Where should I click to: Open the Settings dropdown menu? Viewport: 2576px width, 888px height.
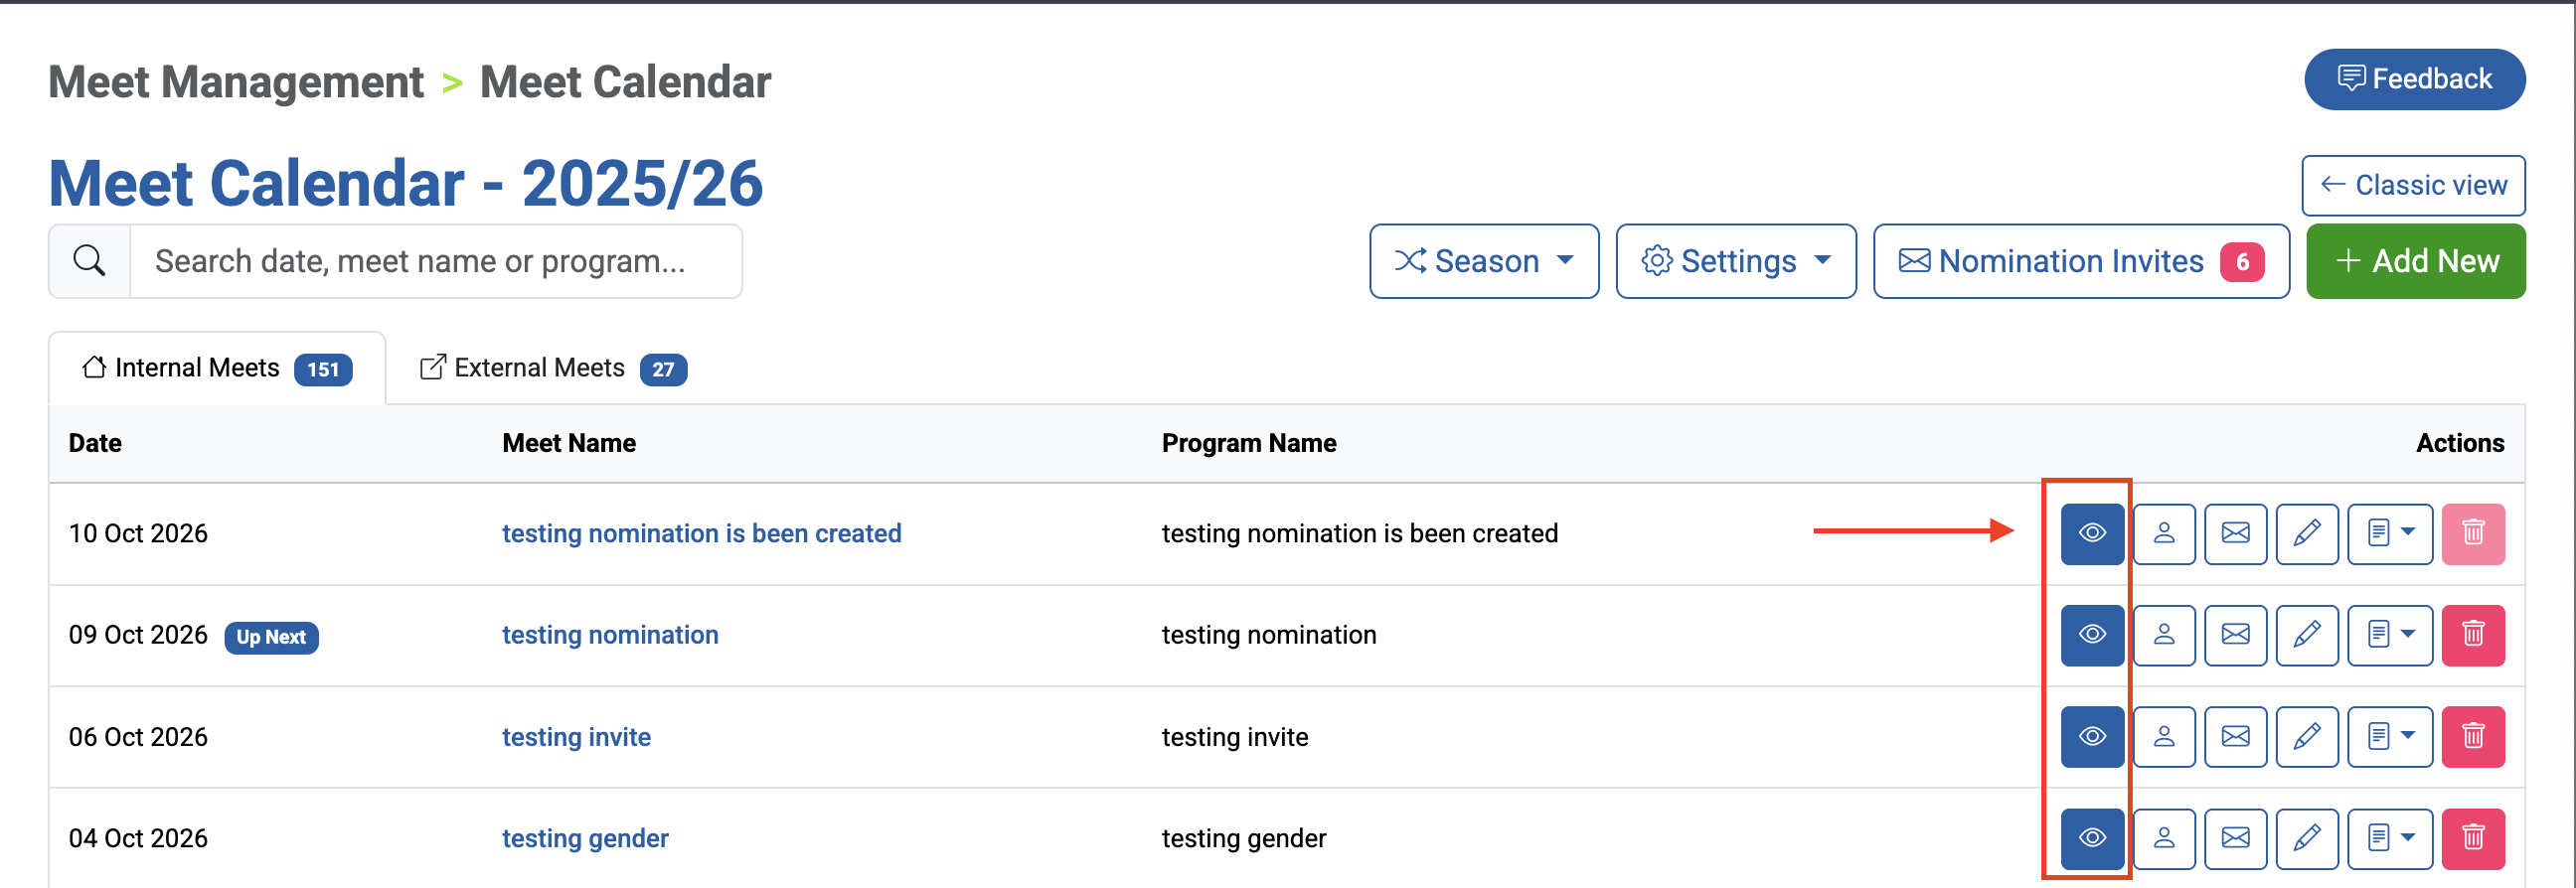pos(1736,261)
